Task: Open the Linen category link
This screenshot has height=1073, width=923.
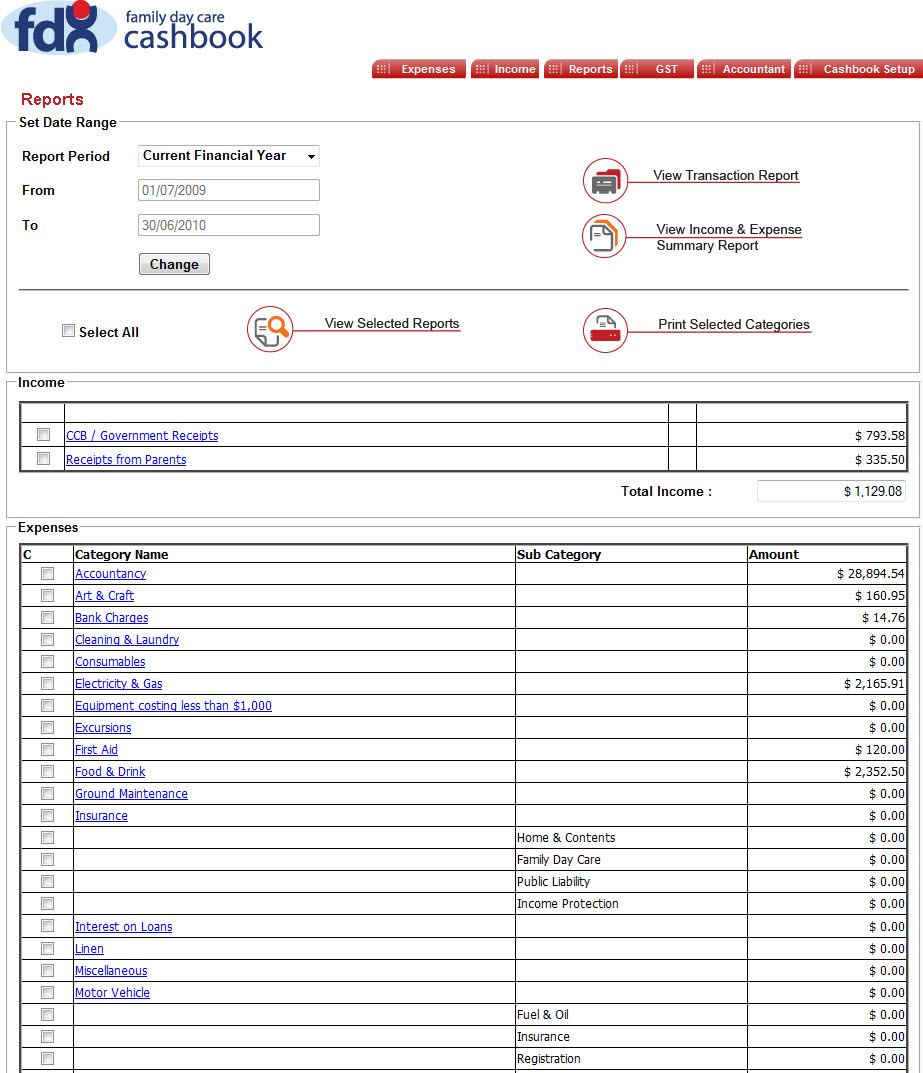Action: 90,948
